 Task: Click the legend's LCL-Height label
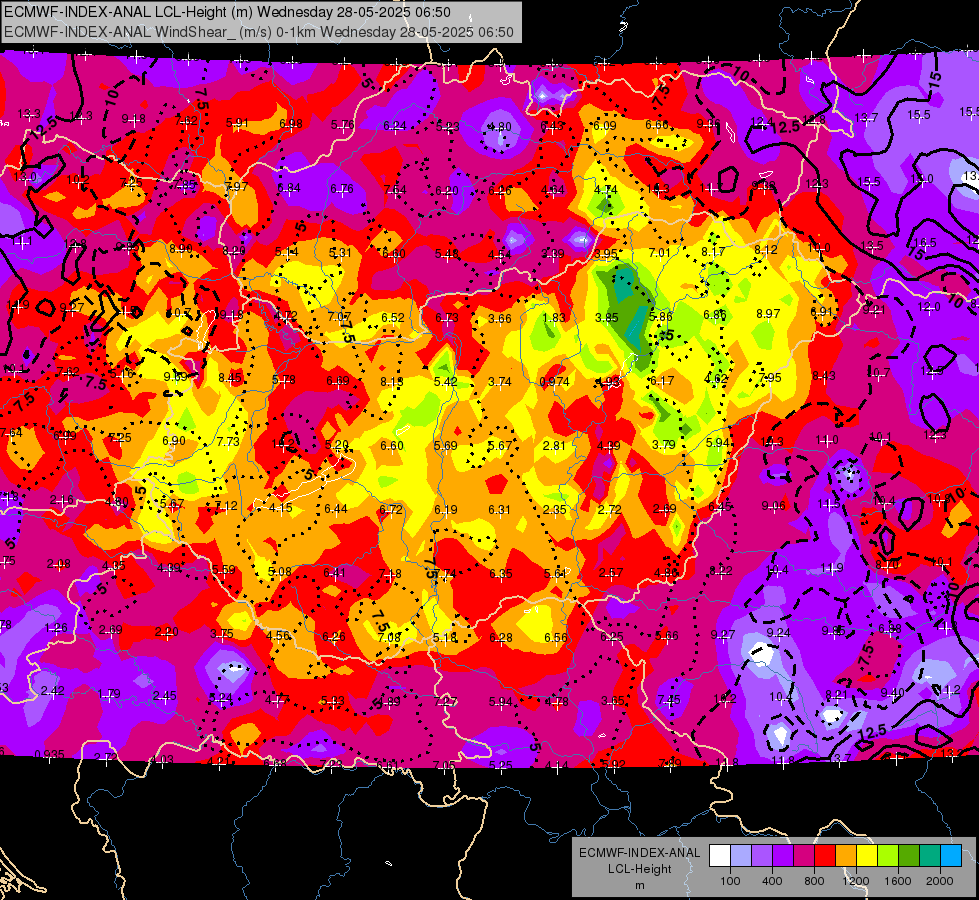(639, 869)
